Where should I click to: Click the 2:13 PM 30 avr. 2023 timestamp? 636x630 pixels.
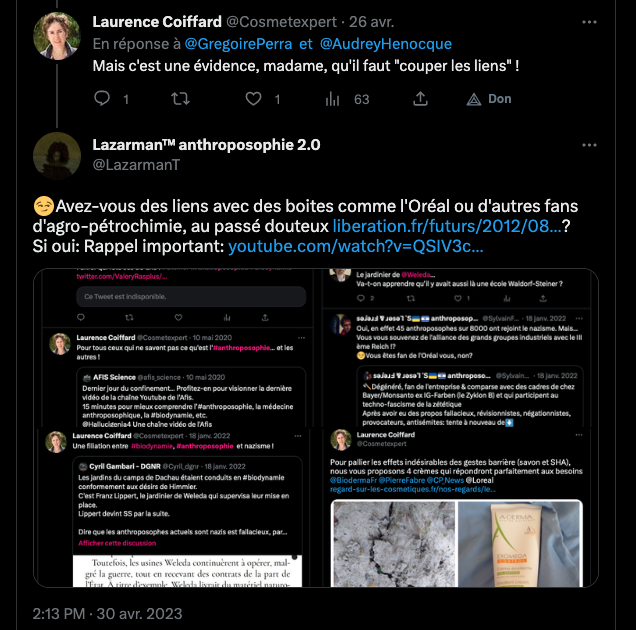107,614
